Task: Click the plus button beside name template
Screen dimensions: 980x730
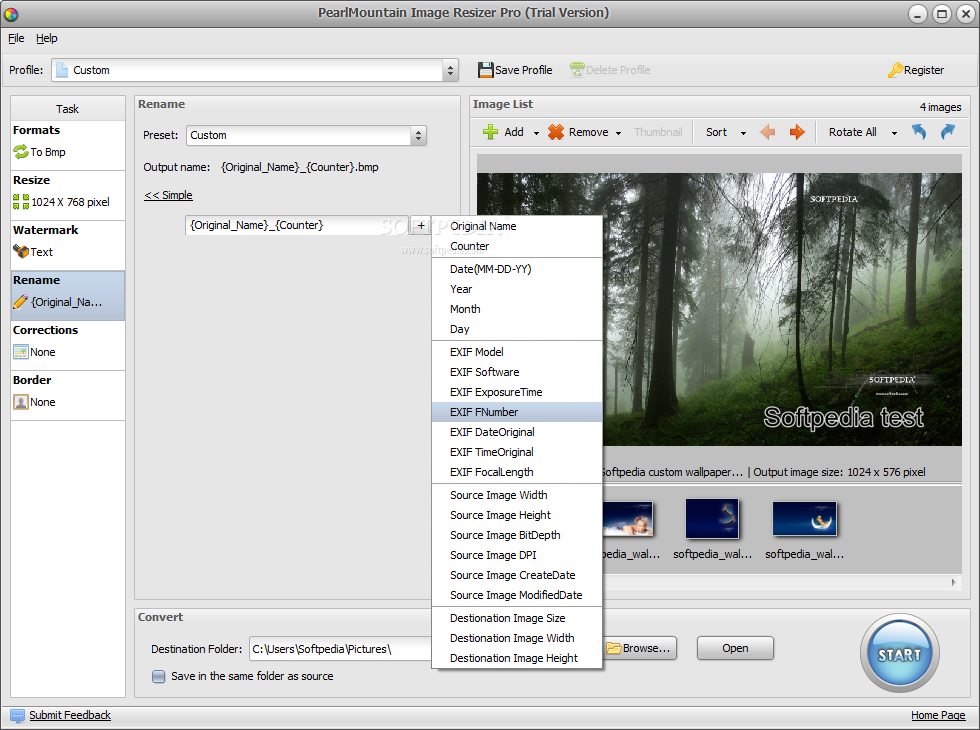Action: (x=421, y=226)
